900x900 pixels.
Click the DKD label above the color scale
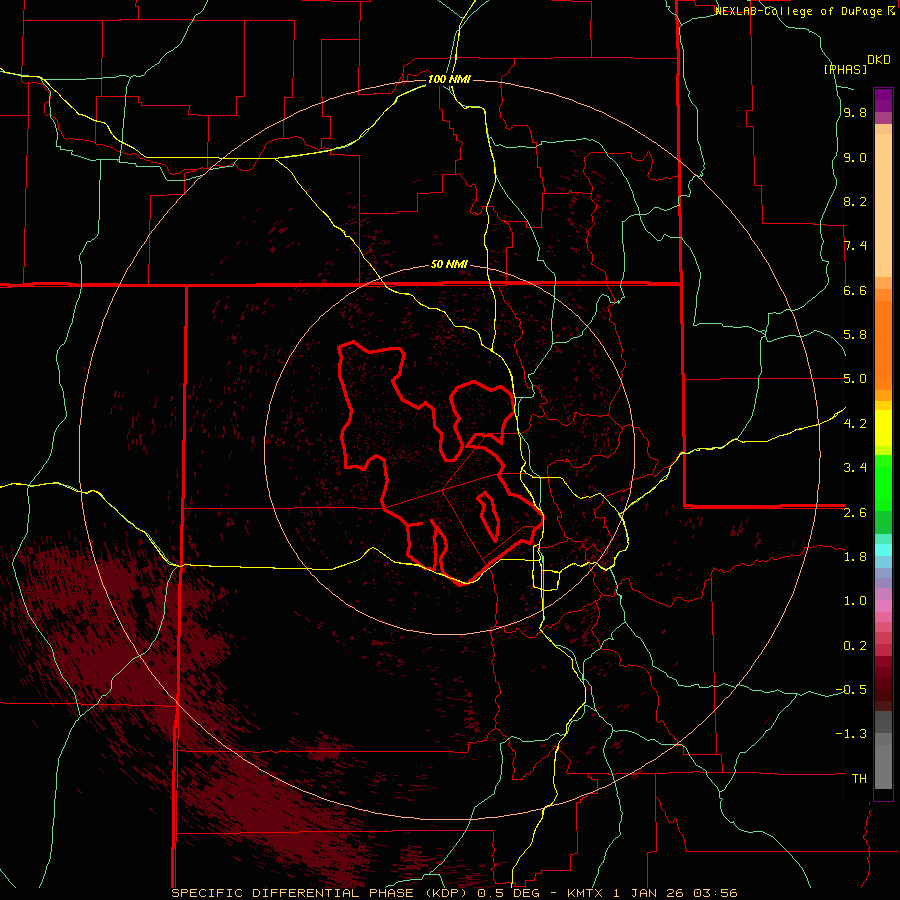[879, 60]
